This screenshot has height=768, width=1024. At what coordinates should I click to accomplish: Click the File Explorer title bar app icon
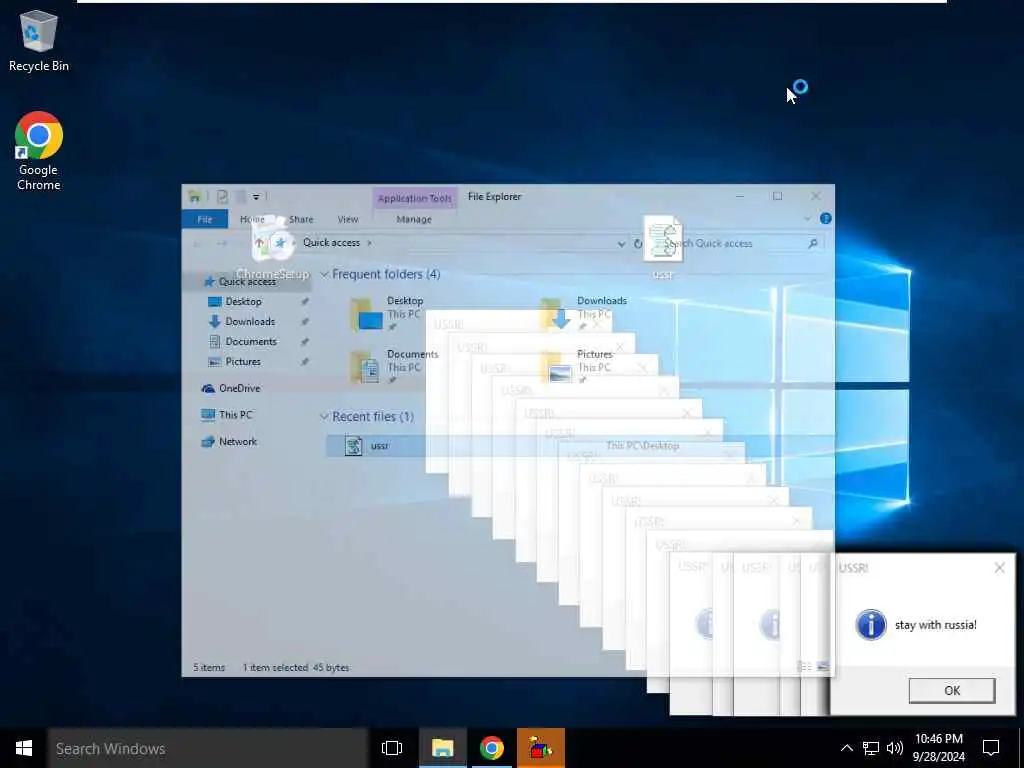[x=194, y=196]
